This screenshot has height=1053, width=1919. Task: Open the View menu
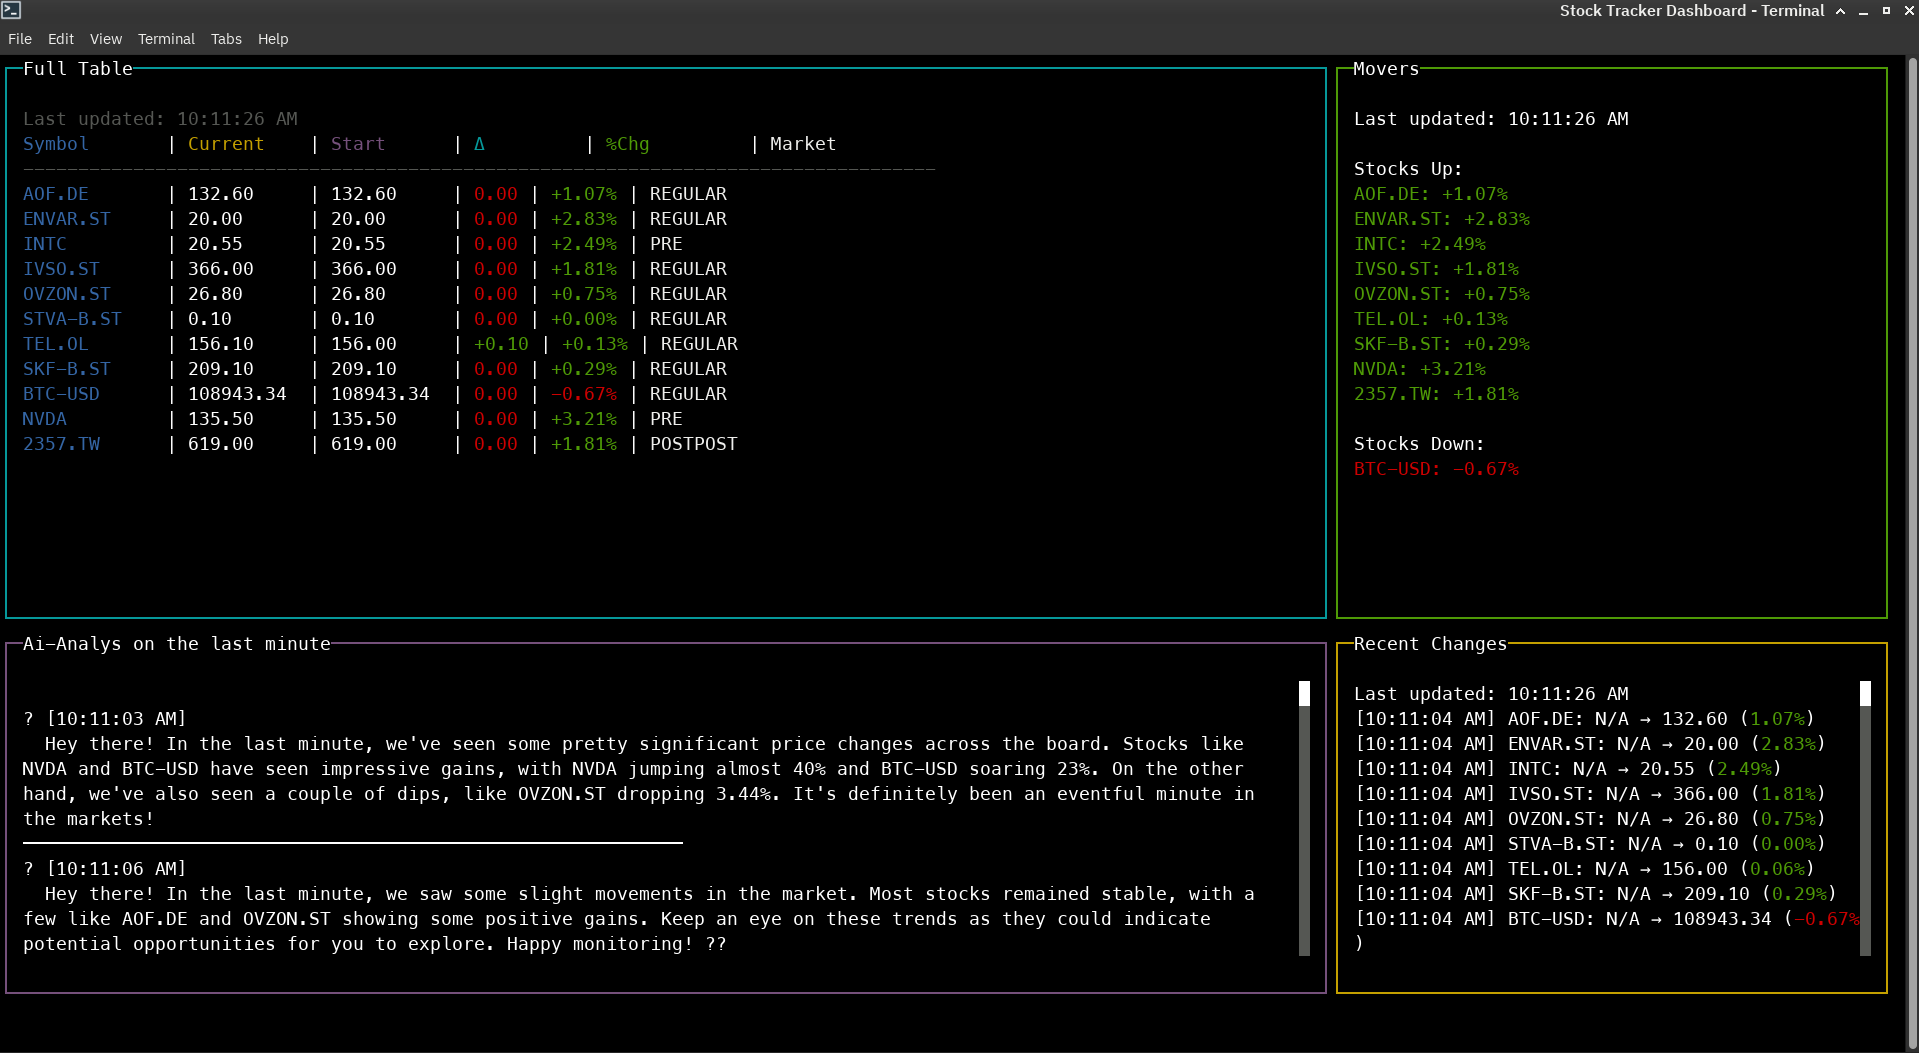106,39
